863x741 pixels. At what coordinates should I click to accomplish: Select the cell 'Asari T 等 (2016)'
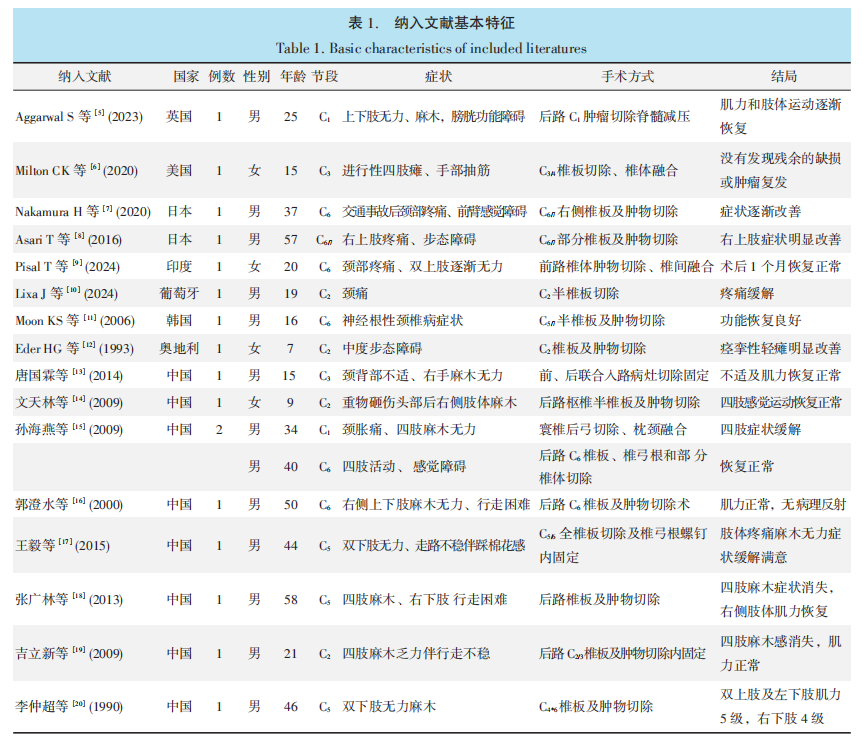69,239
